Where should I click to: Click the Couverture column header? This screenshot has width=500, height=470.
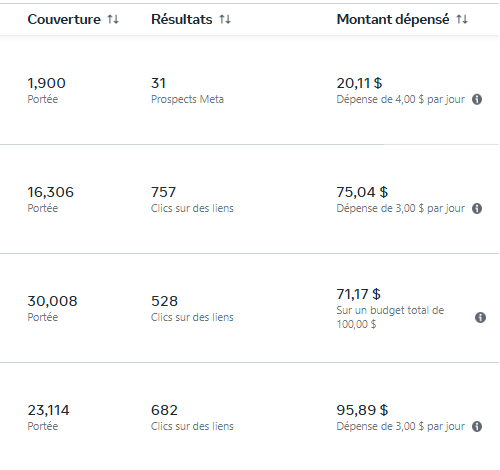tap(64, 19)
